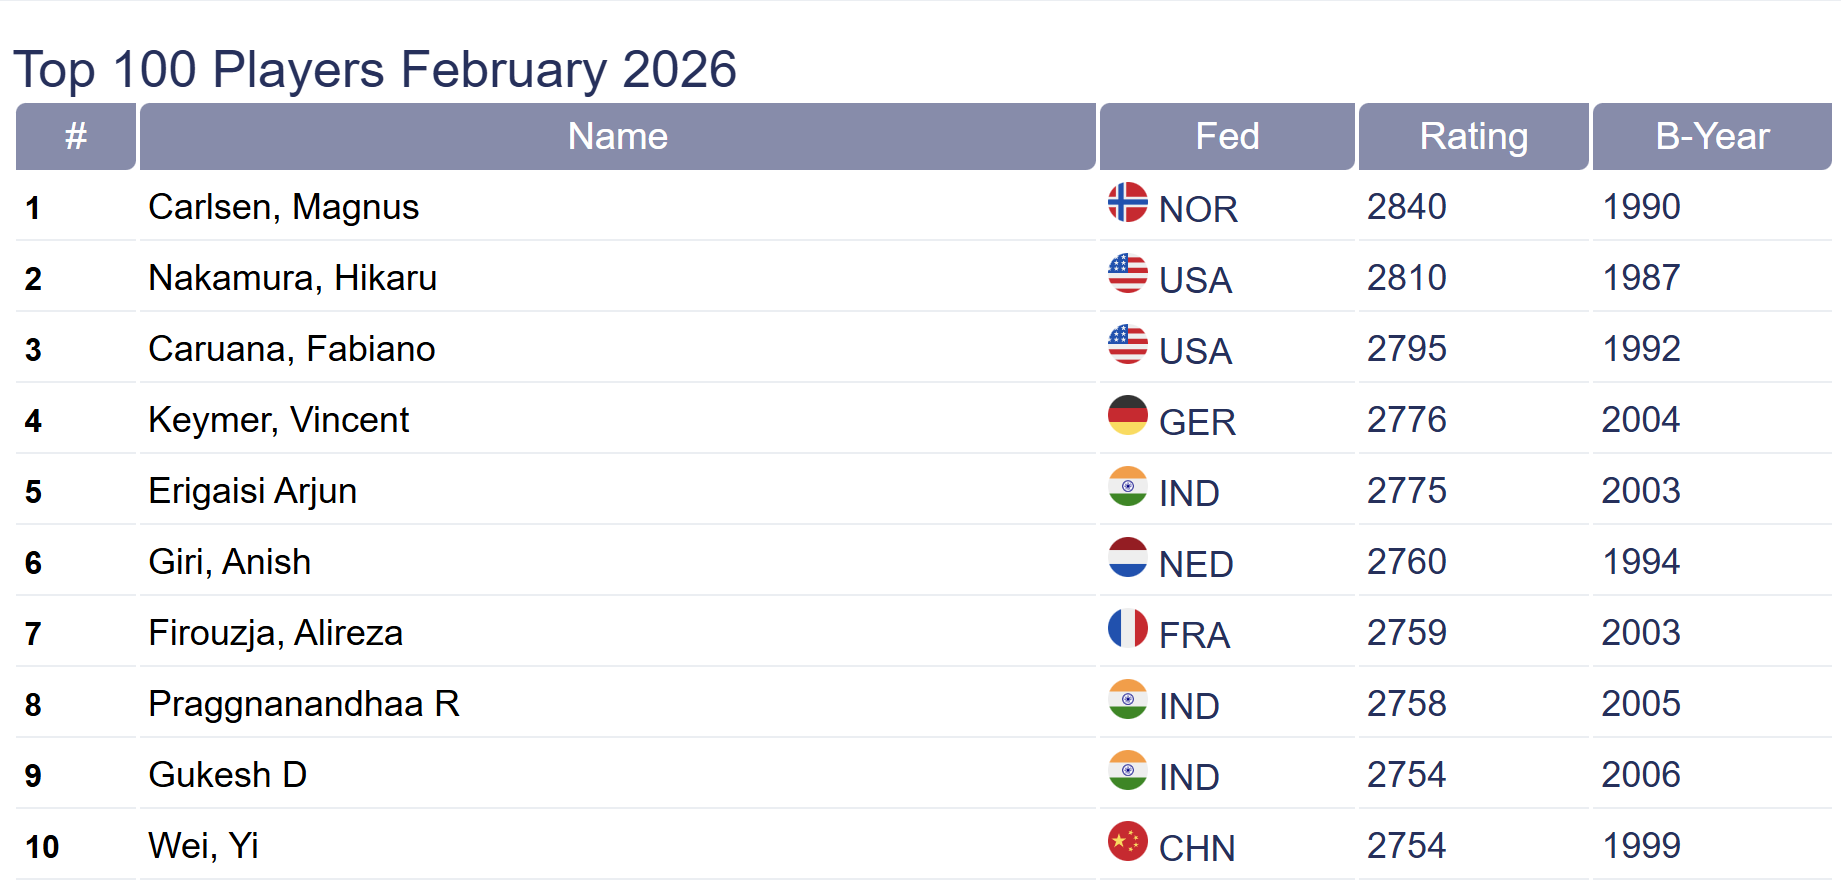Click Firouzja, Alireza player name
This screenshot has height=880, width=1841.
[x=275, y=633]
